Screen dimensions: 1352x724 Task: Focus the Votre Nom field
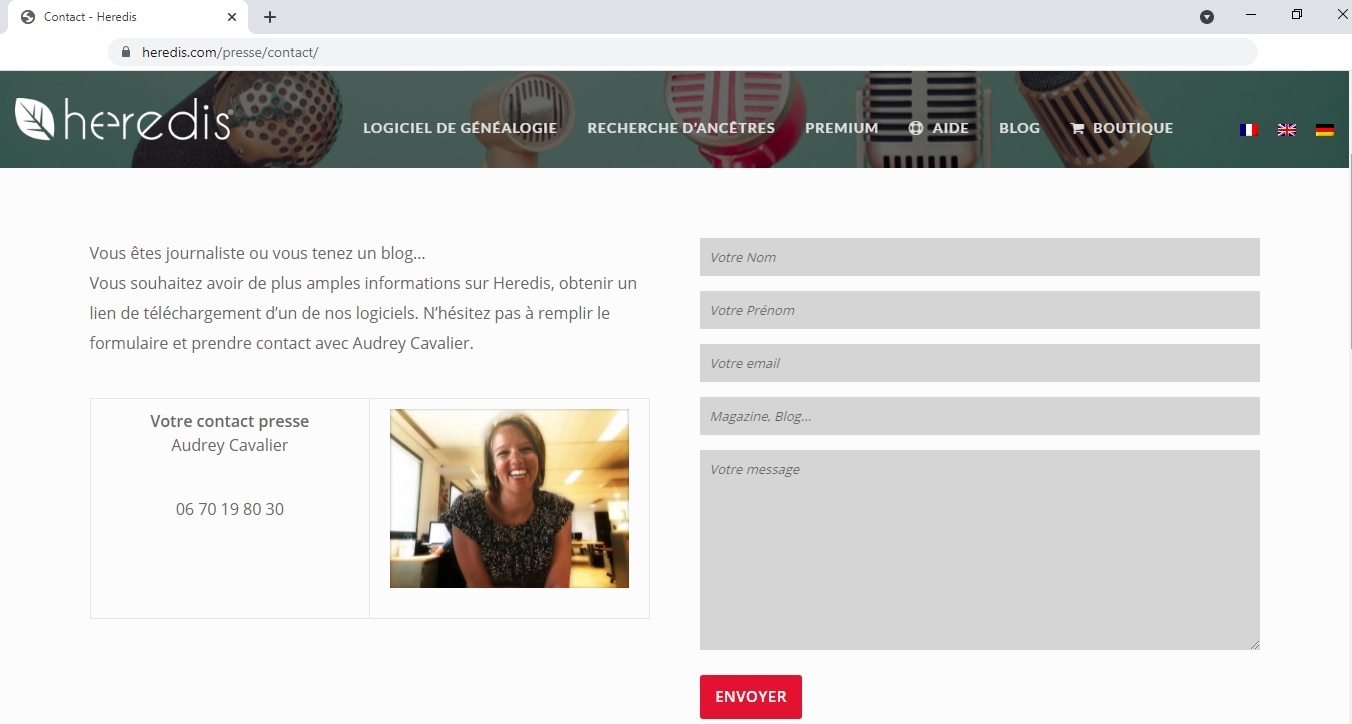(980, 257)
